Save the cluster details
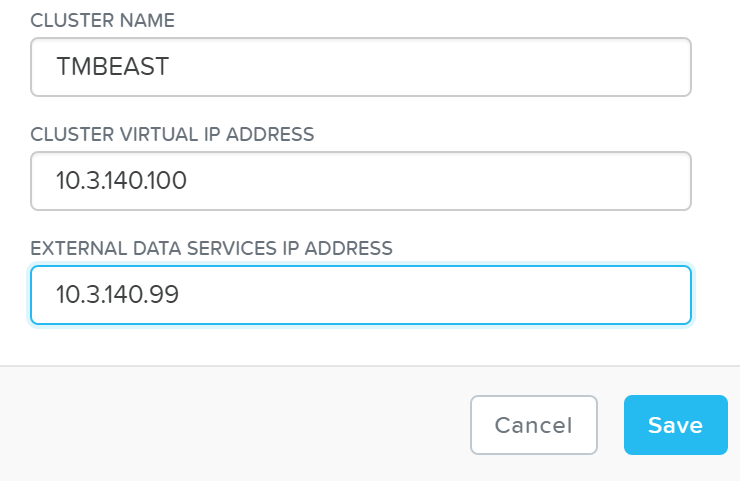Image resolution: width=740 pixels, height=481 pixels. pos(675,425)
